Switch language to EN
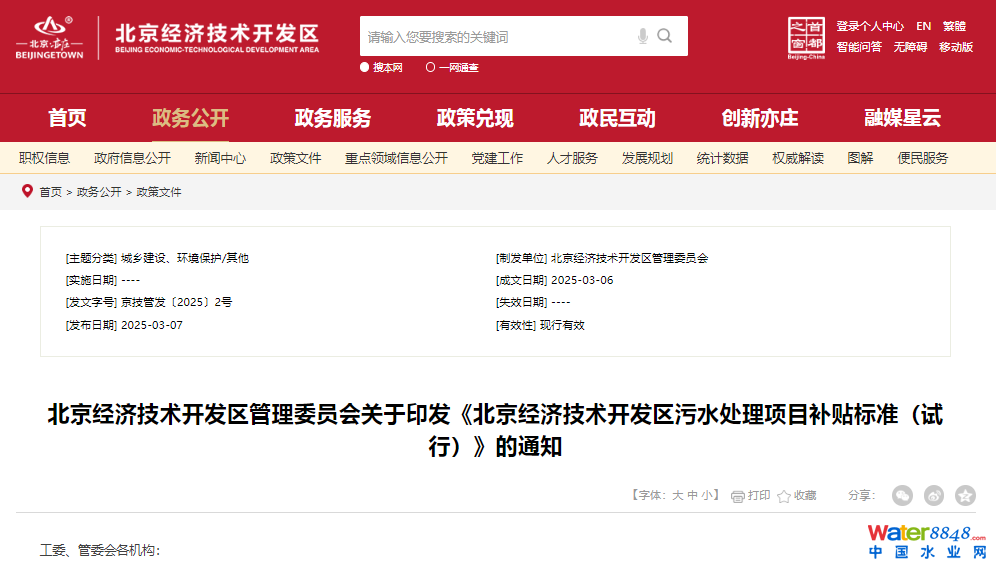The image size is (996, 569). click(x=923, y=27)
